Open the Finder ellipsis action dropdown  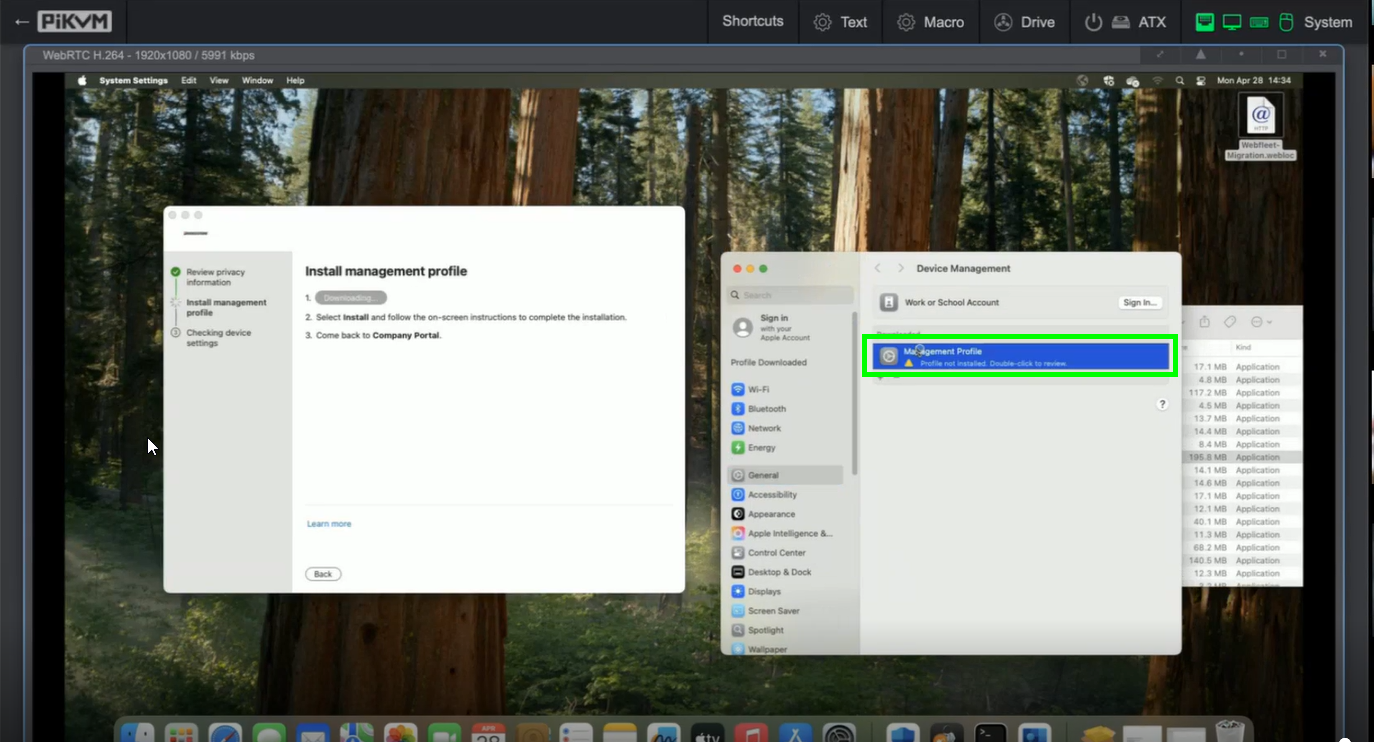tap(1261, 322)
